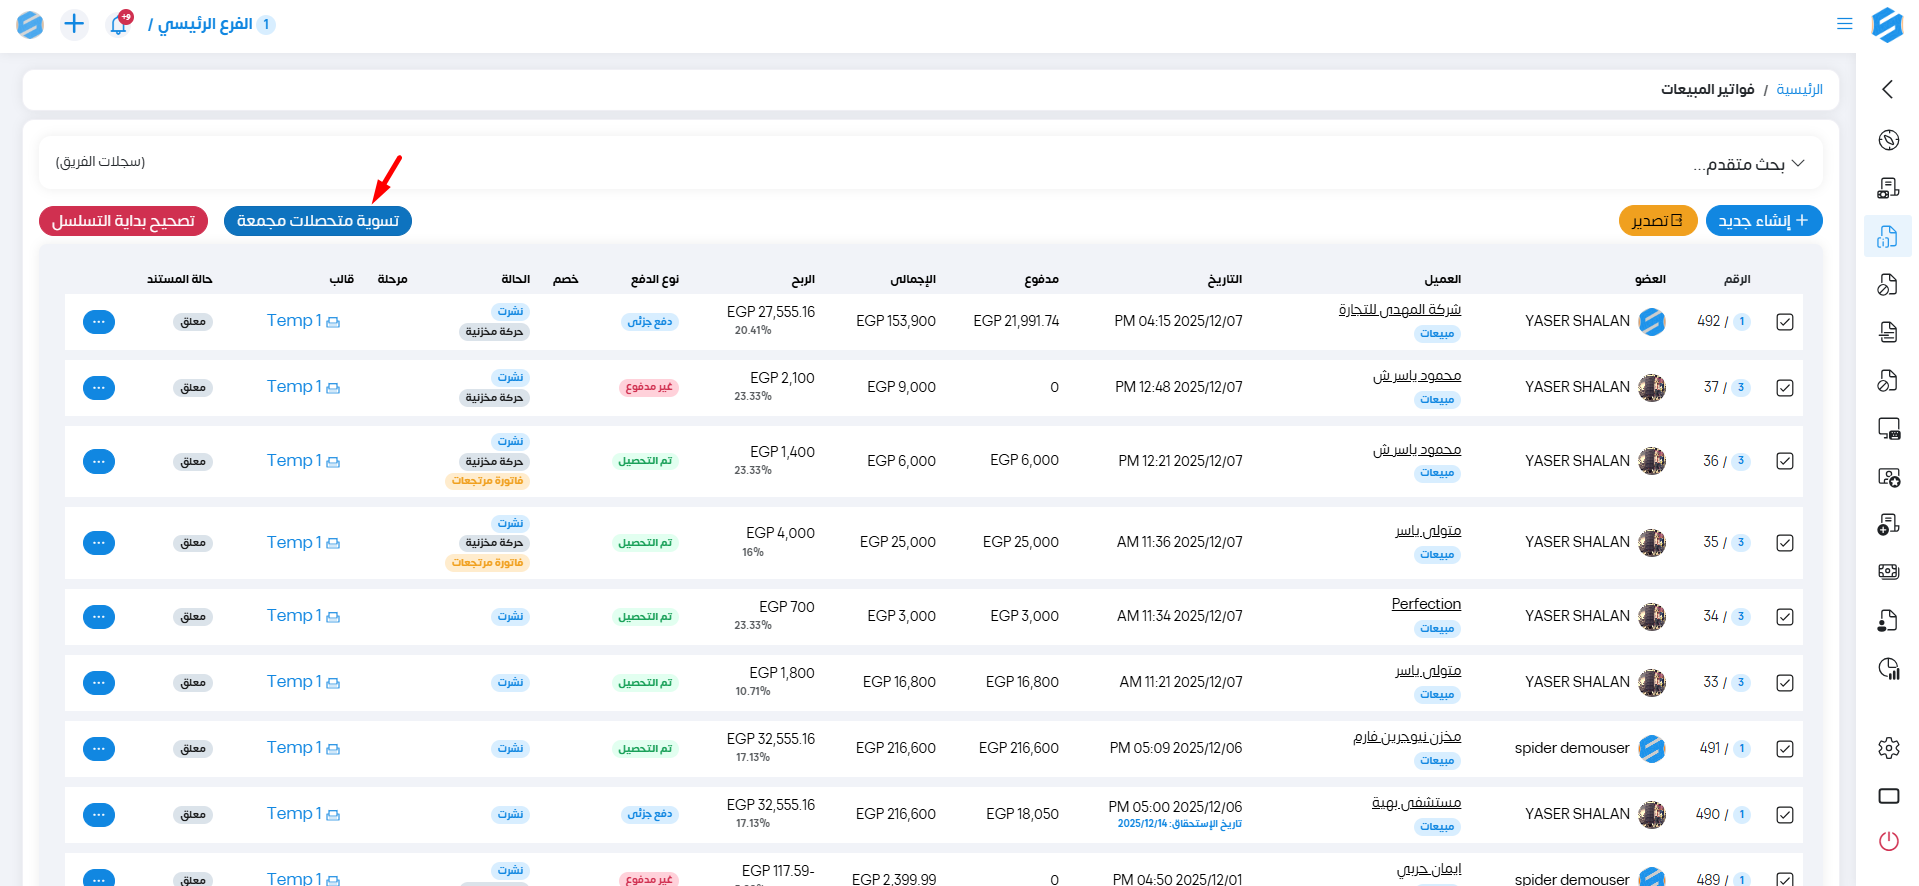Image resolution: width=1919 pixels, height=886 pixels.
Task: Click the red power logout icon
Action: (x=1888, y=841)
